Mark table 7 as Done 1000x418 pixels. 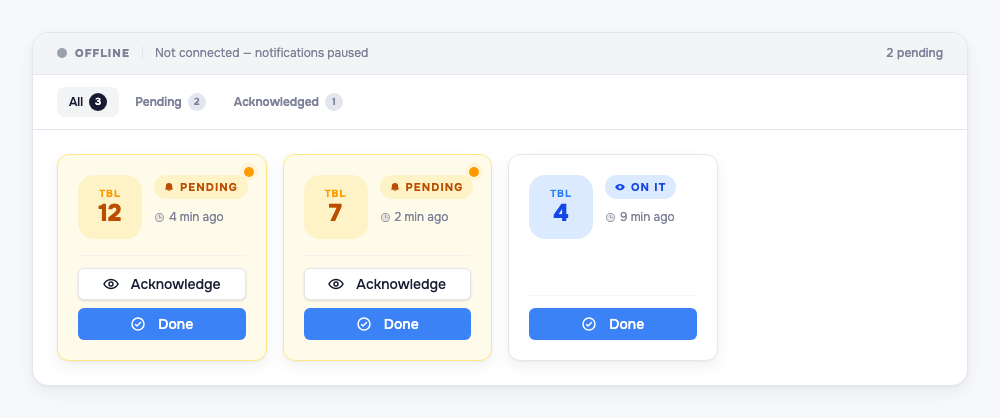(x=387, y=324)
